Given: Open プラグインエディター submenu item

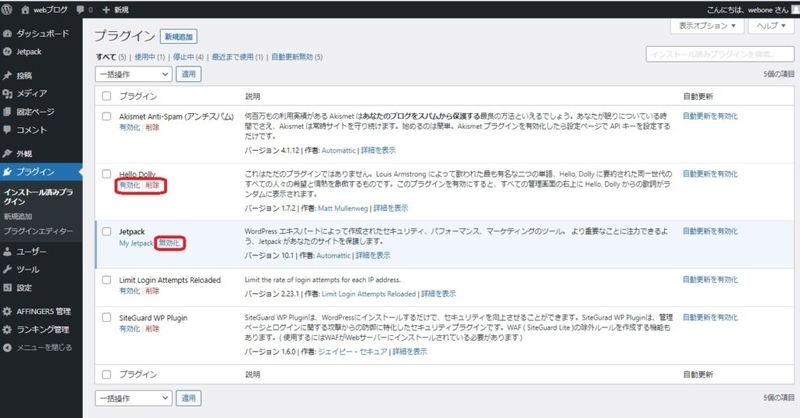Looking at the screenshot, I should [x=38, y=231].
